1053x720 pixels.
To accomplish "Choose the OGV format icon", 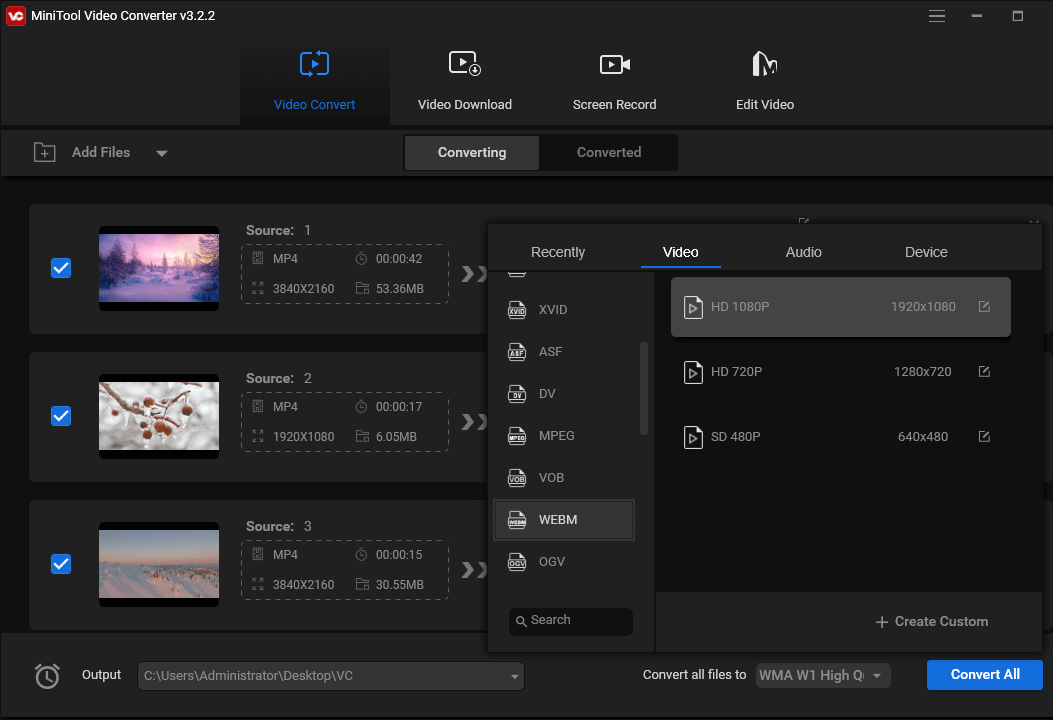I will pyautogui.click(x=516, y=561).
